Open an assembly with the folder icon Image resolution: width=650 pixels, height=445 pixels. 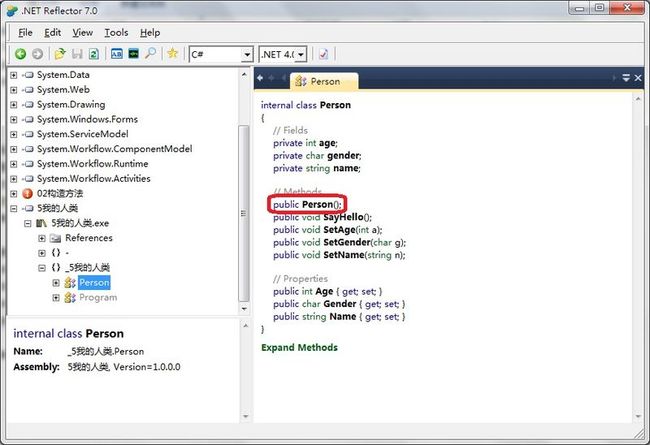(x=60, y=54)
